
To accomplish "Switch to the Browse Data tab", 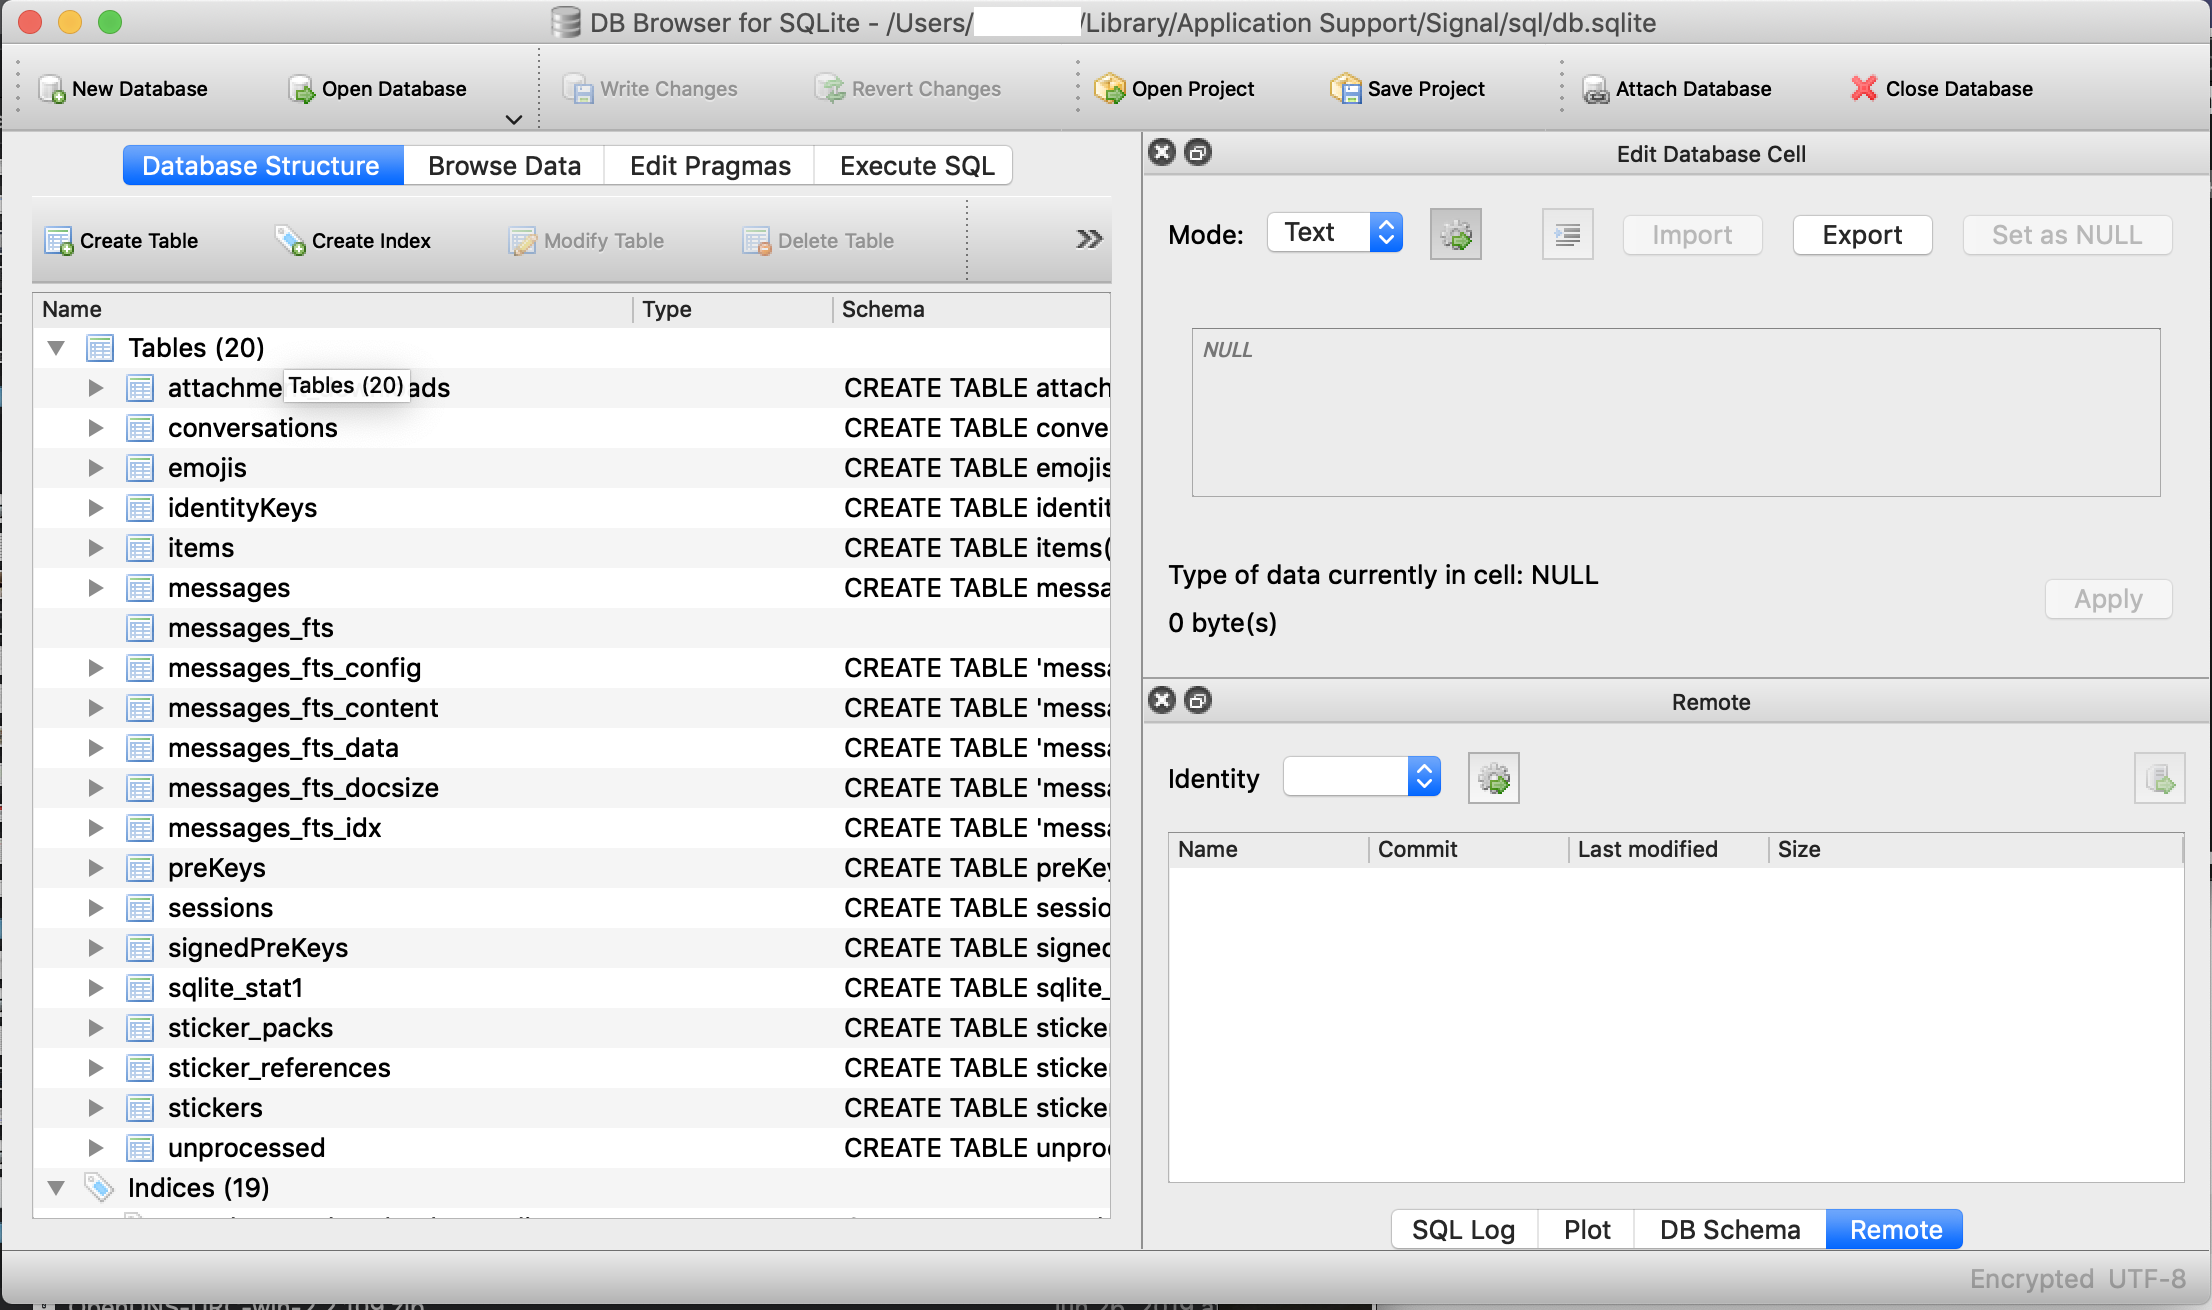I will click(x=504, y=165).
